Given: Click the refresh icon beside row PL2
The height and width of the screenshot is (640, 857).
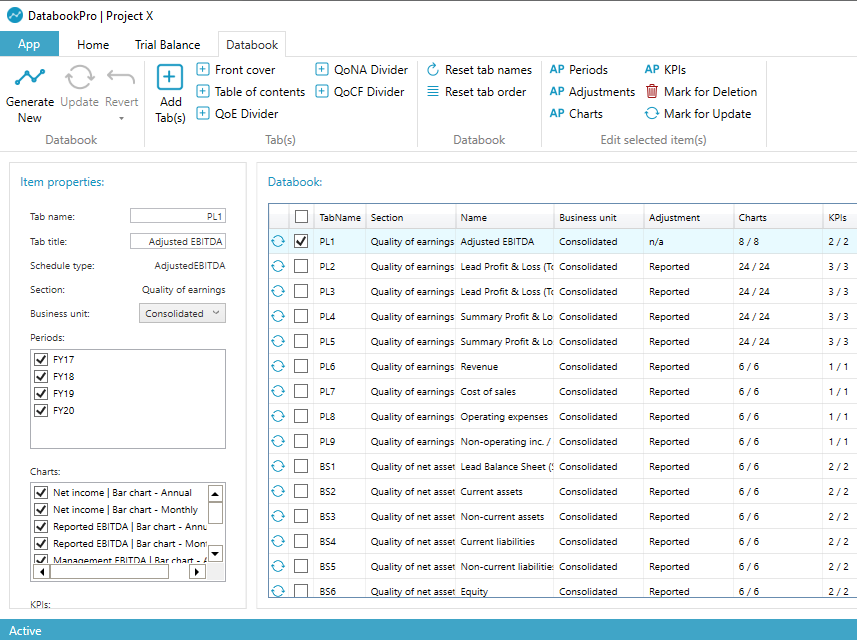Looking at the screenshot, I should [x=277, y=266].
